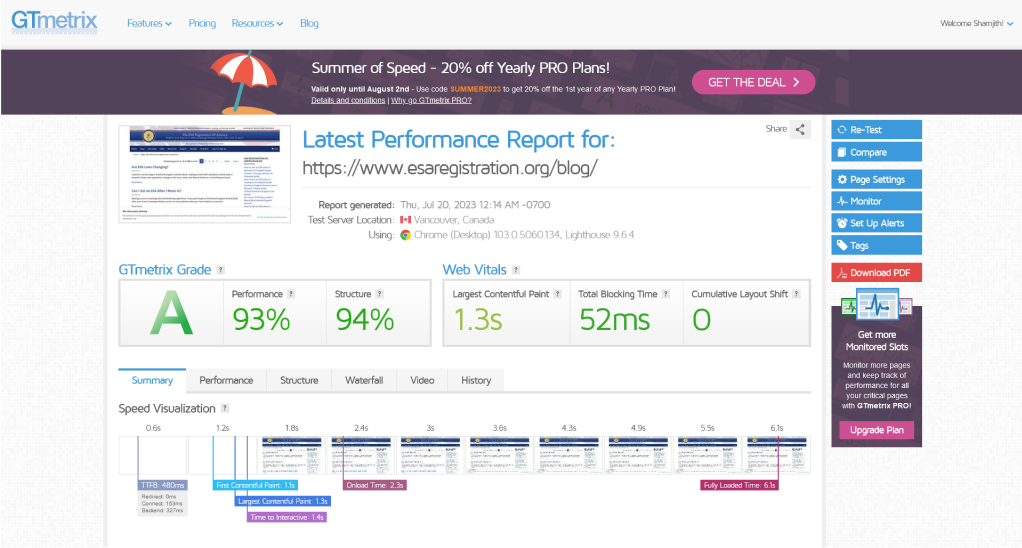Click the monitor graphic above Get more Monitored Slots

tap(877, 306)
